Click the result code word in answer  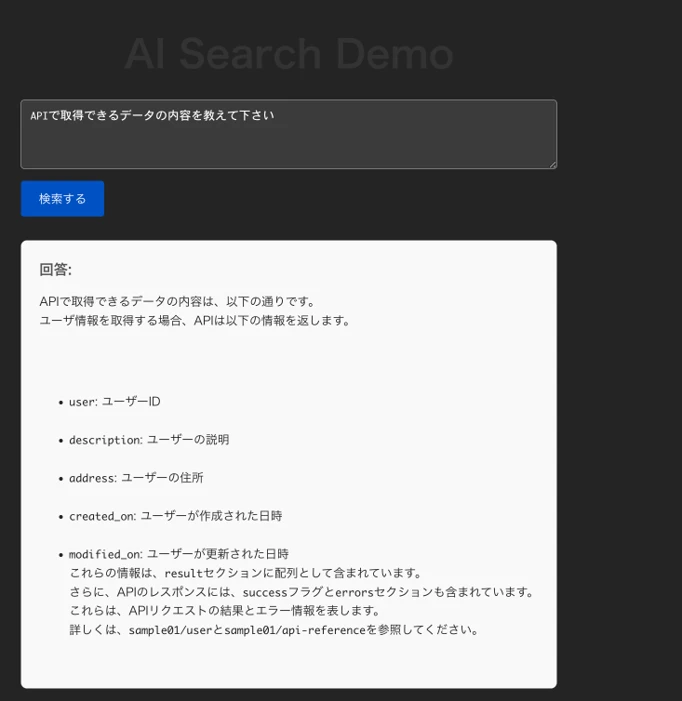click(x=184, y=573)
